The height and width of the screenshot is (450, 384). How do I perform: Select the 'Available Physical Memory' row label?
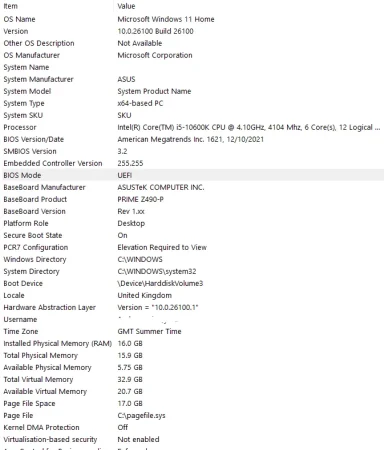click(x=47, y=368)
